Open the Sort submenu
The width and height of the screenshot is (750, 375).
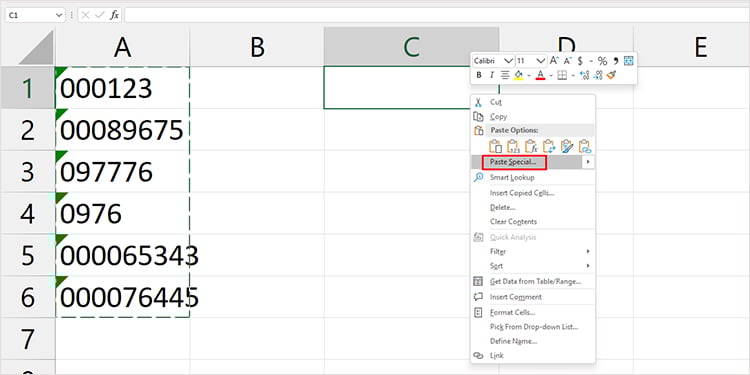click(x=533, y=266)
